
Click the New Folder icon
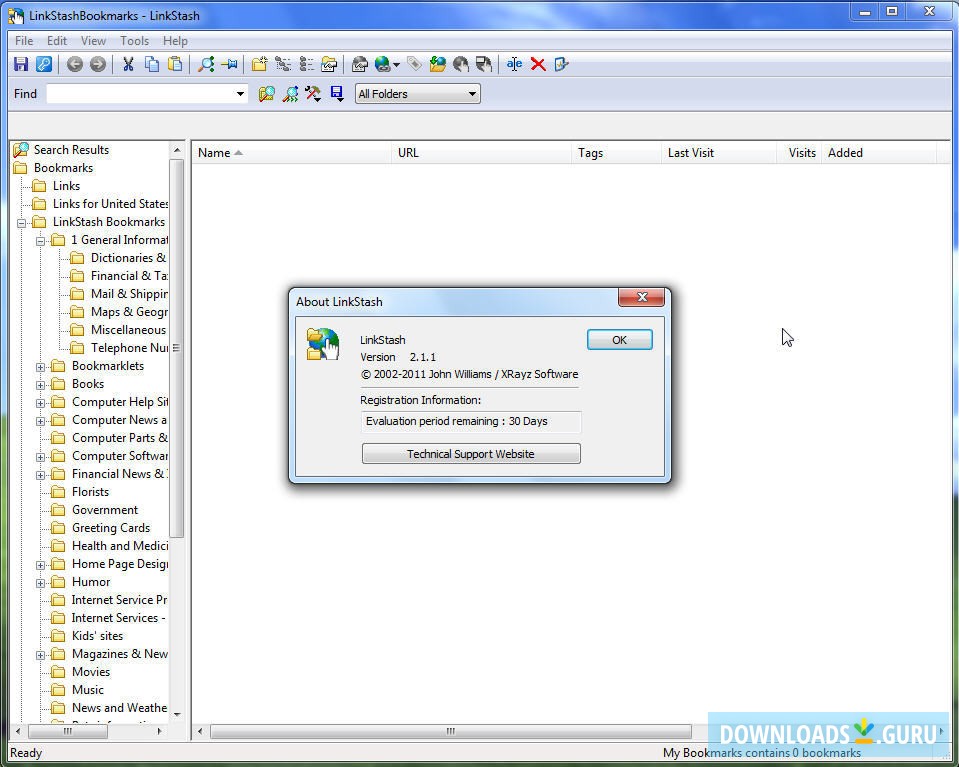pyautogui.click(x=259, y=64)
